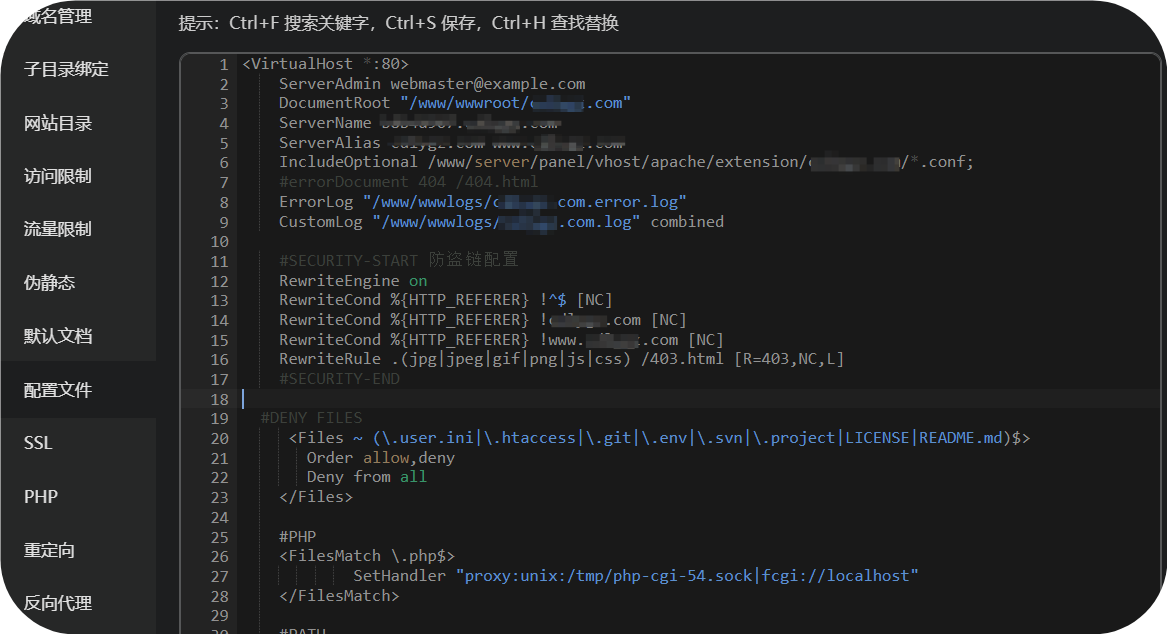Go to 访问限制 configuration
The image size is (1167, 634).
[60, 175]
